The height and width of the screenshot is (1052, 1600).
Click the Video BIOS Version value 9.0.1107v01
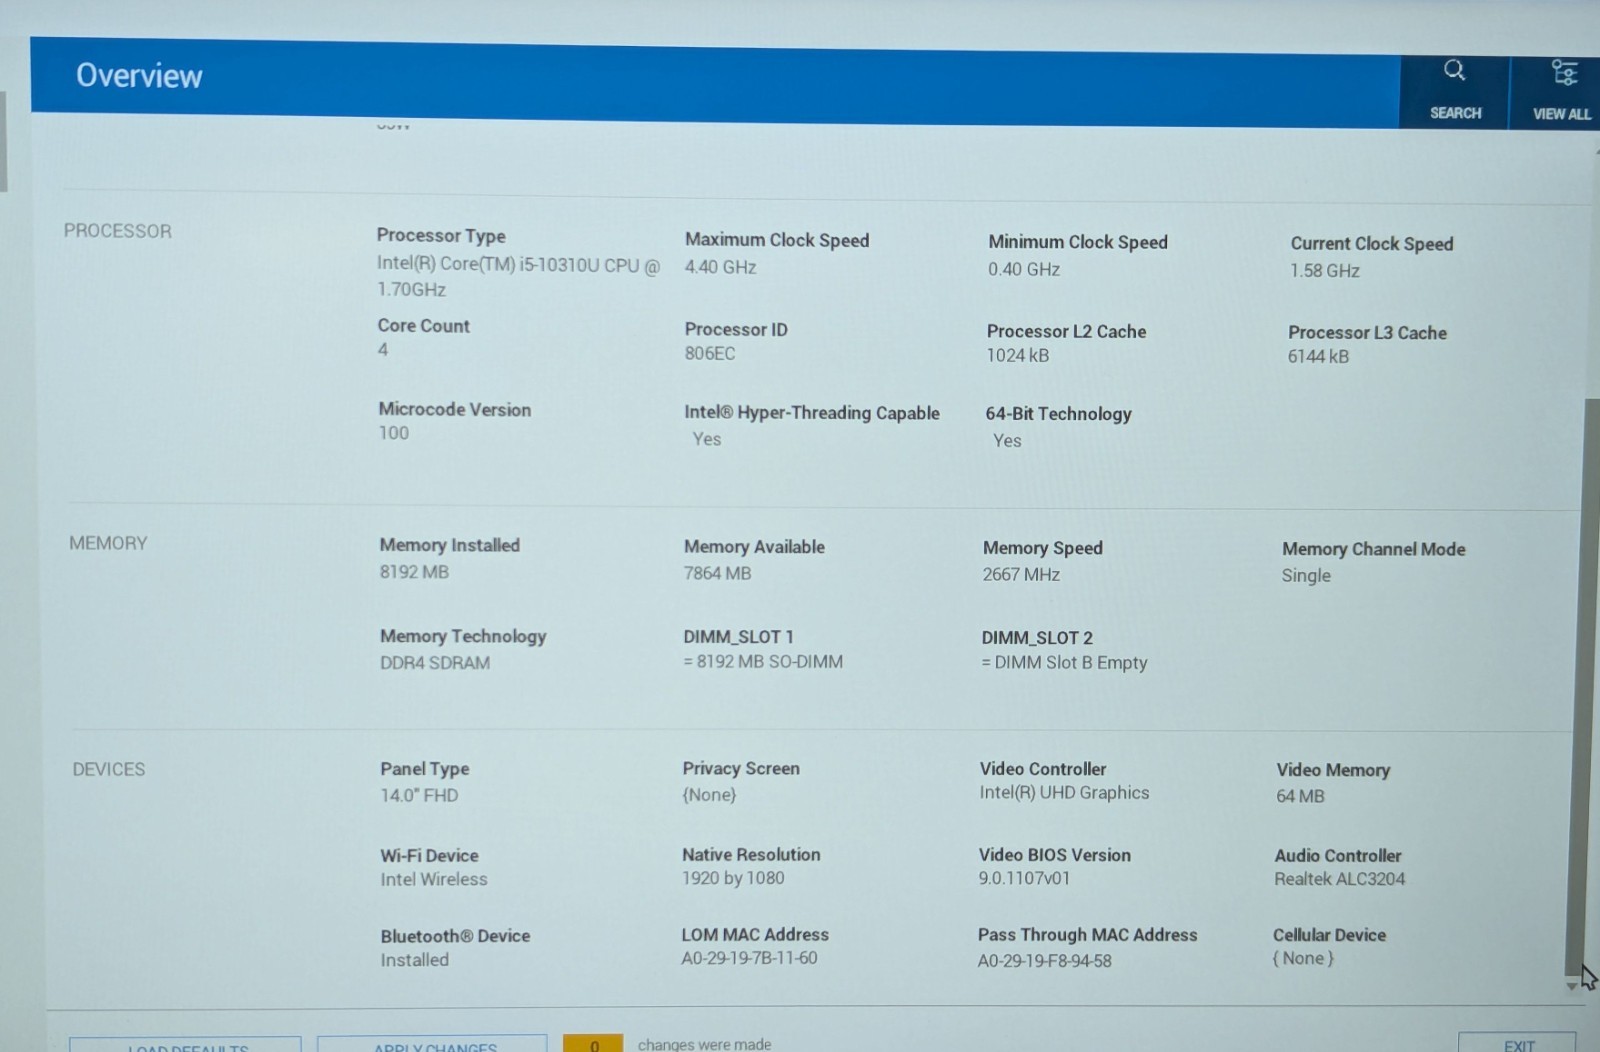tap(1024, 879)
